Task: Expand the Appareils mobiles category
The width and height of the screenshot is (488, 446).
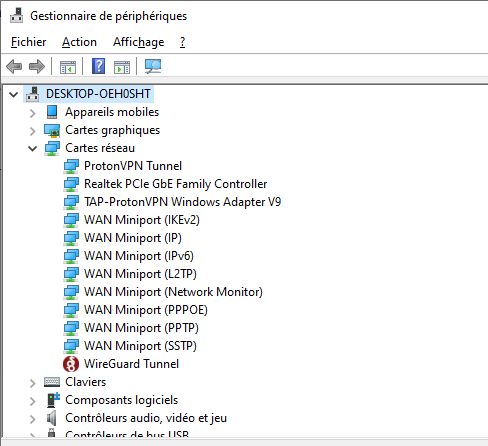Action: click(x=32, y=113)
